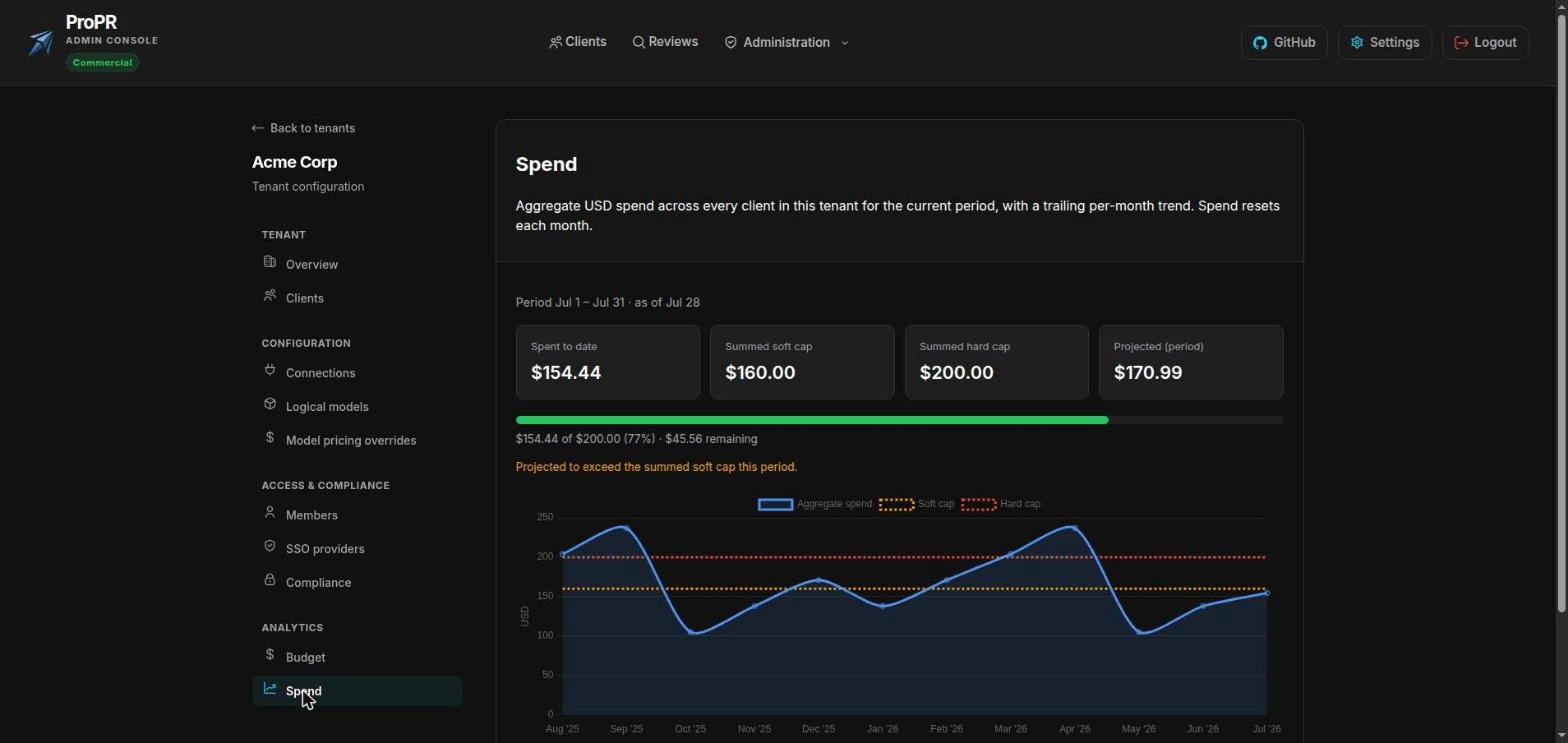This screenshot has height=743, width=1568.
Task: Click the Overview building icon in sidebar
Action: [x=270, y=262]
